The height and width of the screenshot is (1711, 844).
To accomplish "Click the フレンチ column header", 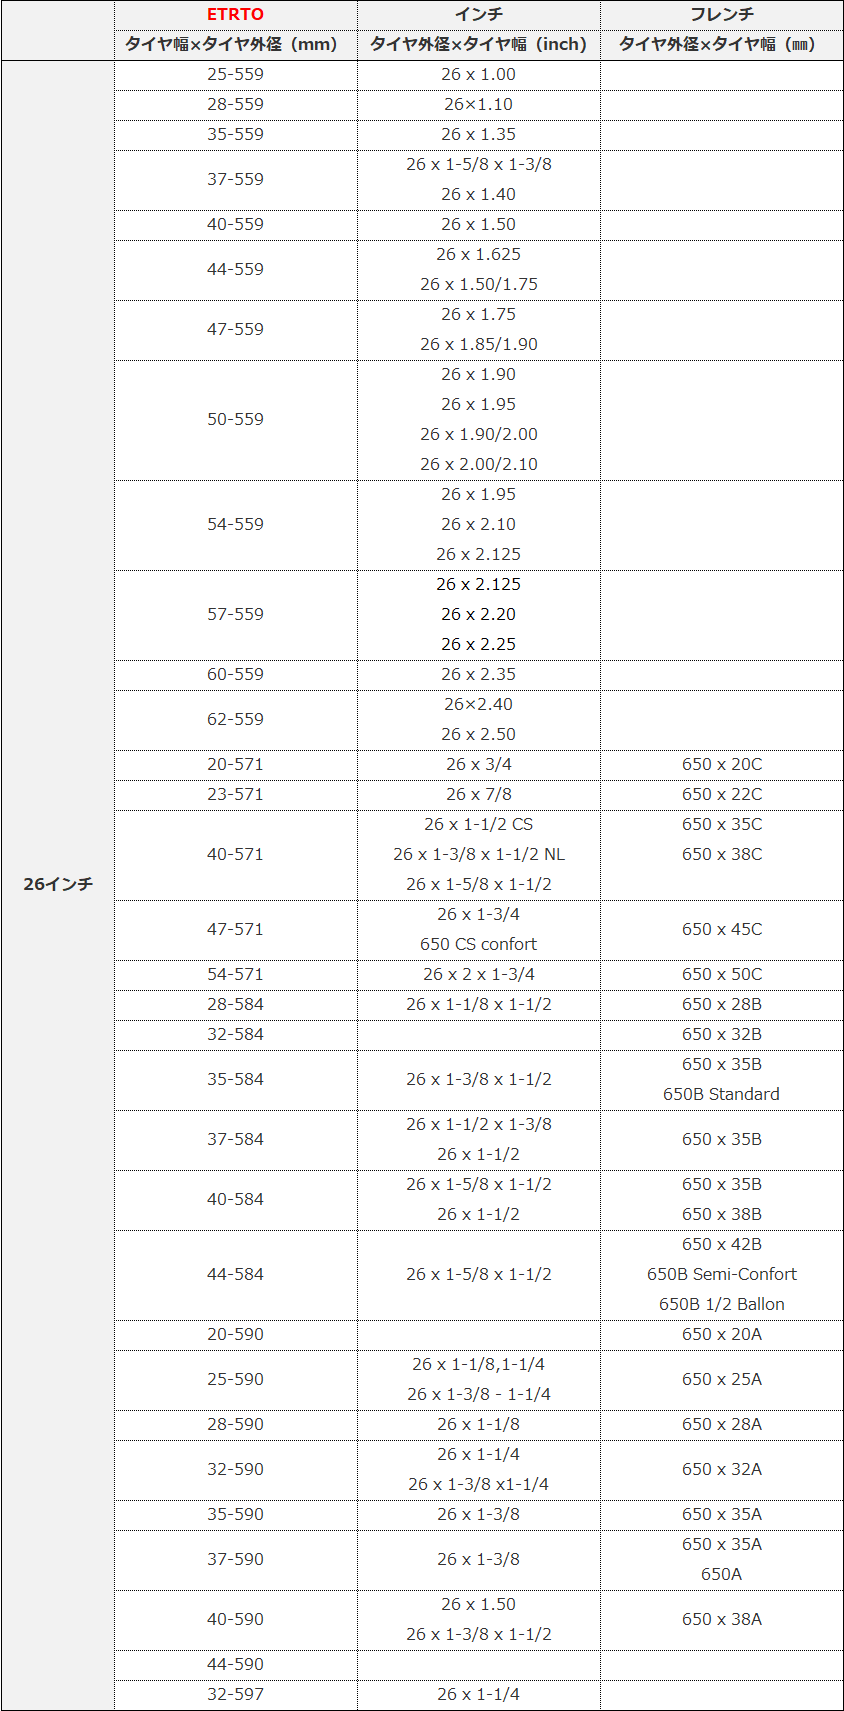I will (721, 15).
